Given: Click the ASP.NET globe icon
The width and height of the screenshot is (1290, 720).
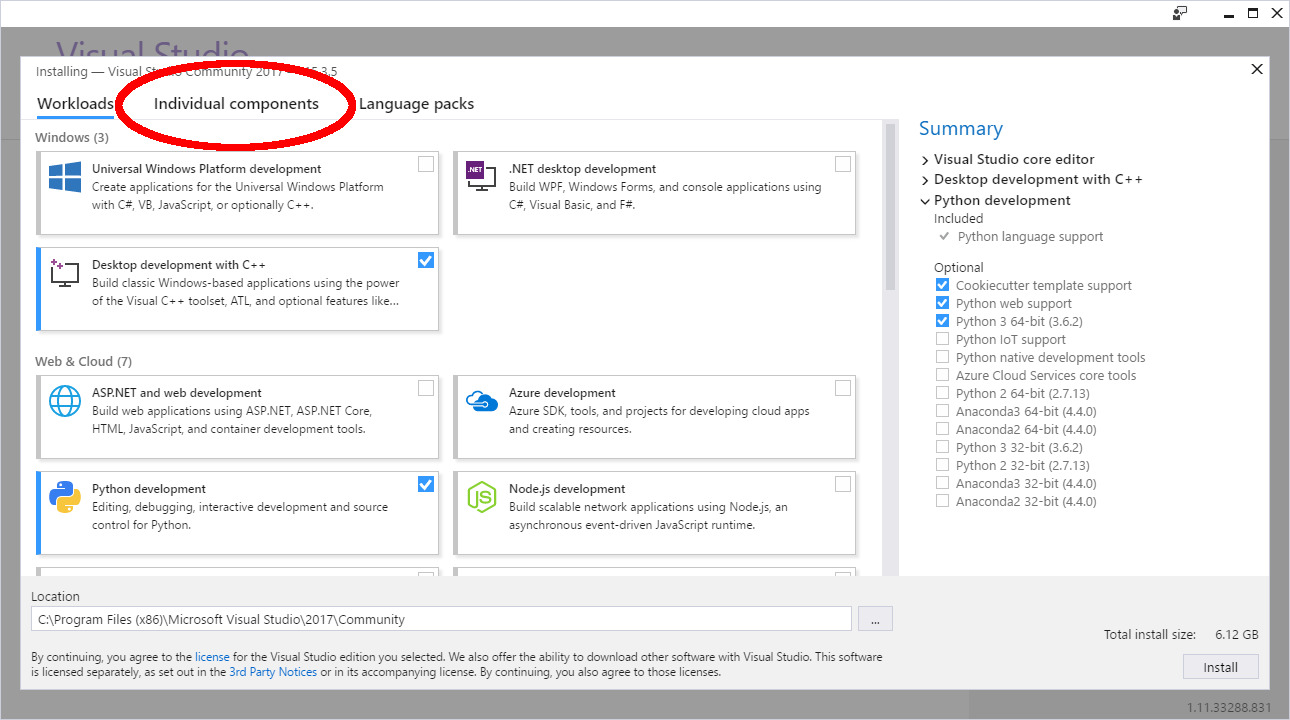Looking at the screenshot, I should coord(65,401).
